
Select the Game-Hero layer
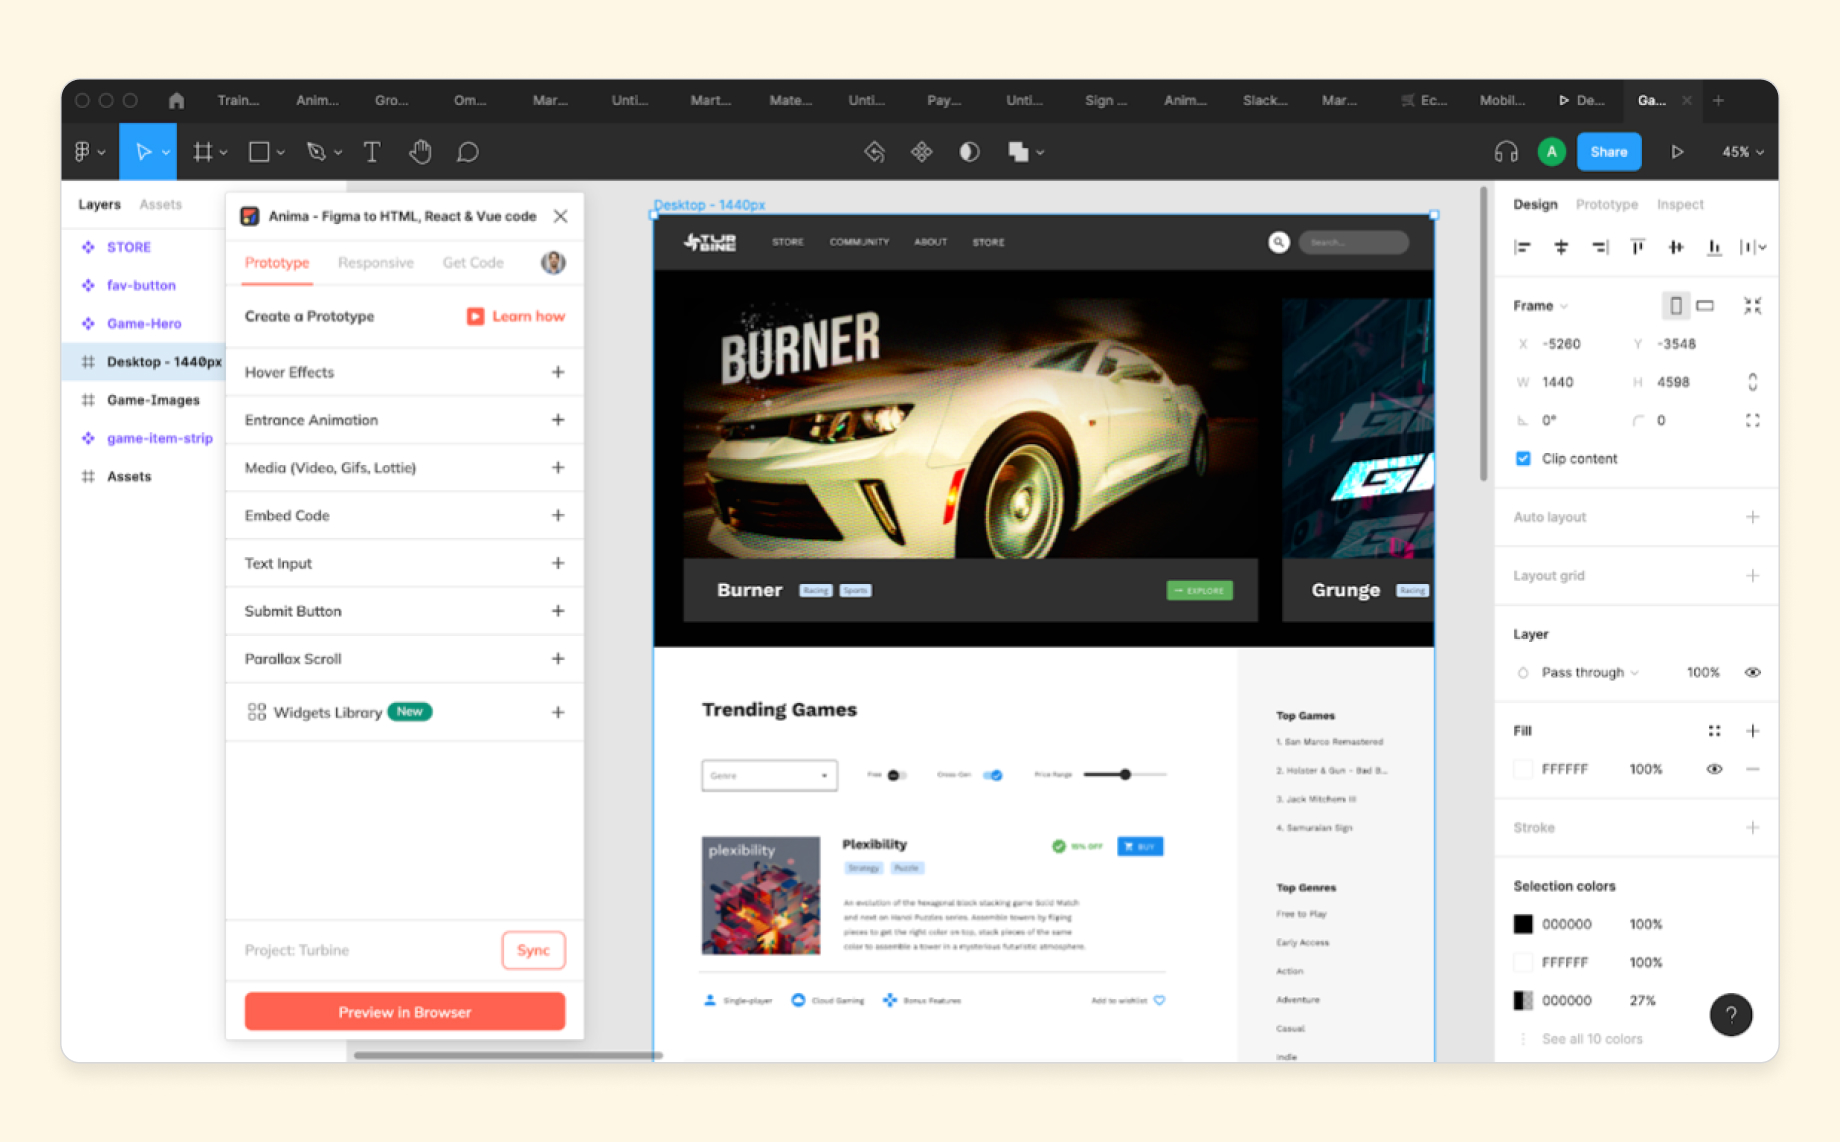pyautogui.click(x=144, y=324)
